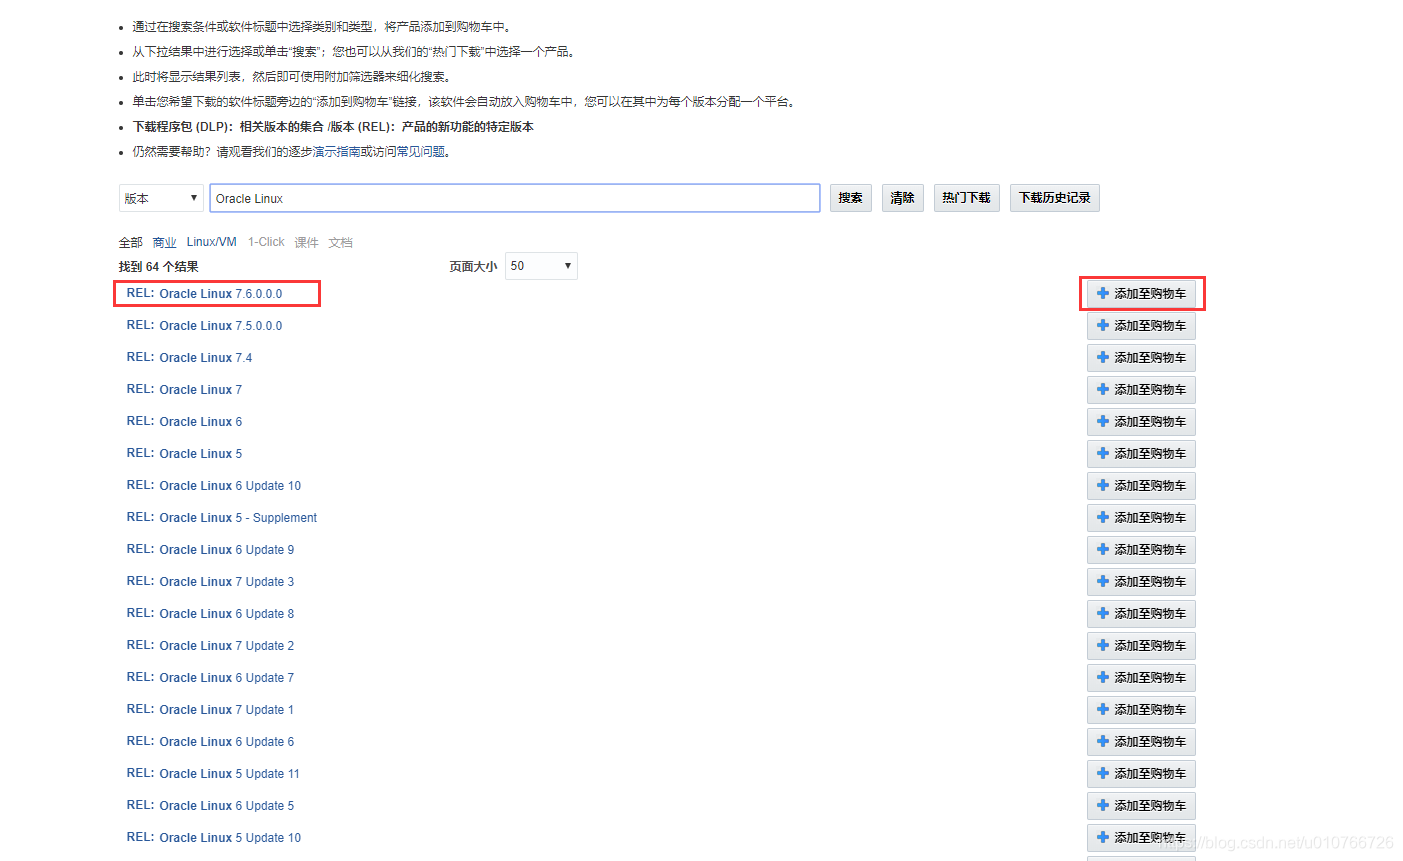The width and height of the screenshot is (1403, 861).
Task: Open the 页面大小 page size dropdown
Action: [x=541, y=266]
